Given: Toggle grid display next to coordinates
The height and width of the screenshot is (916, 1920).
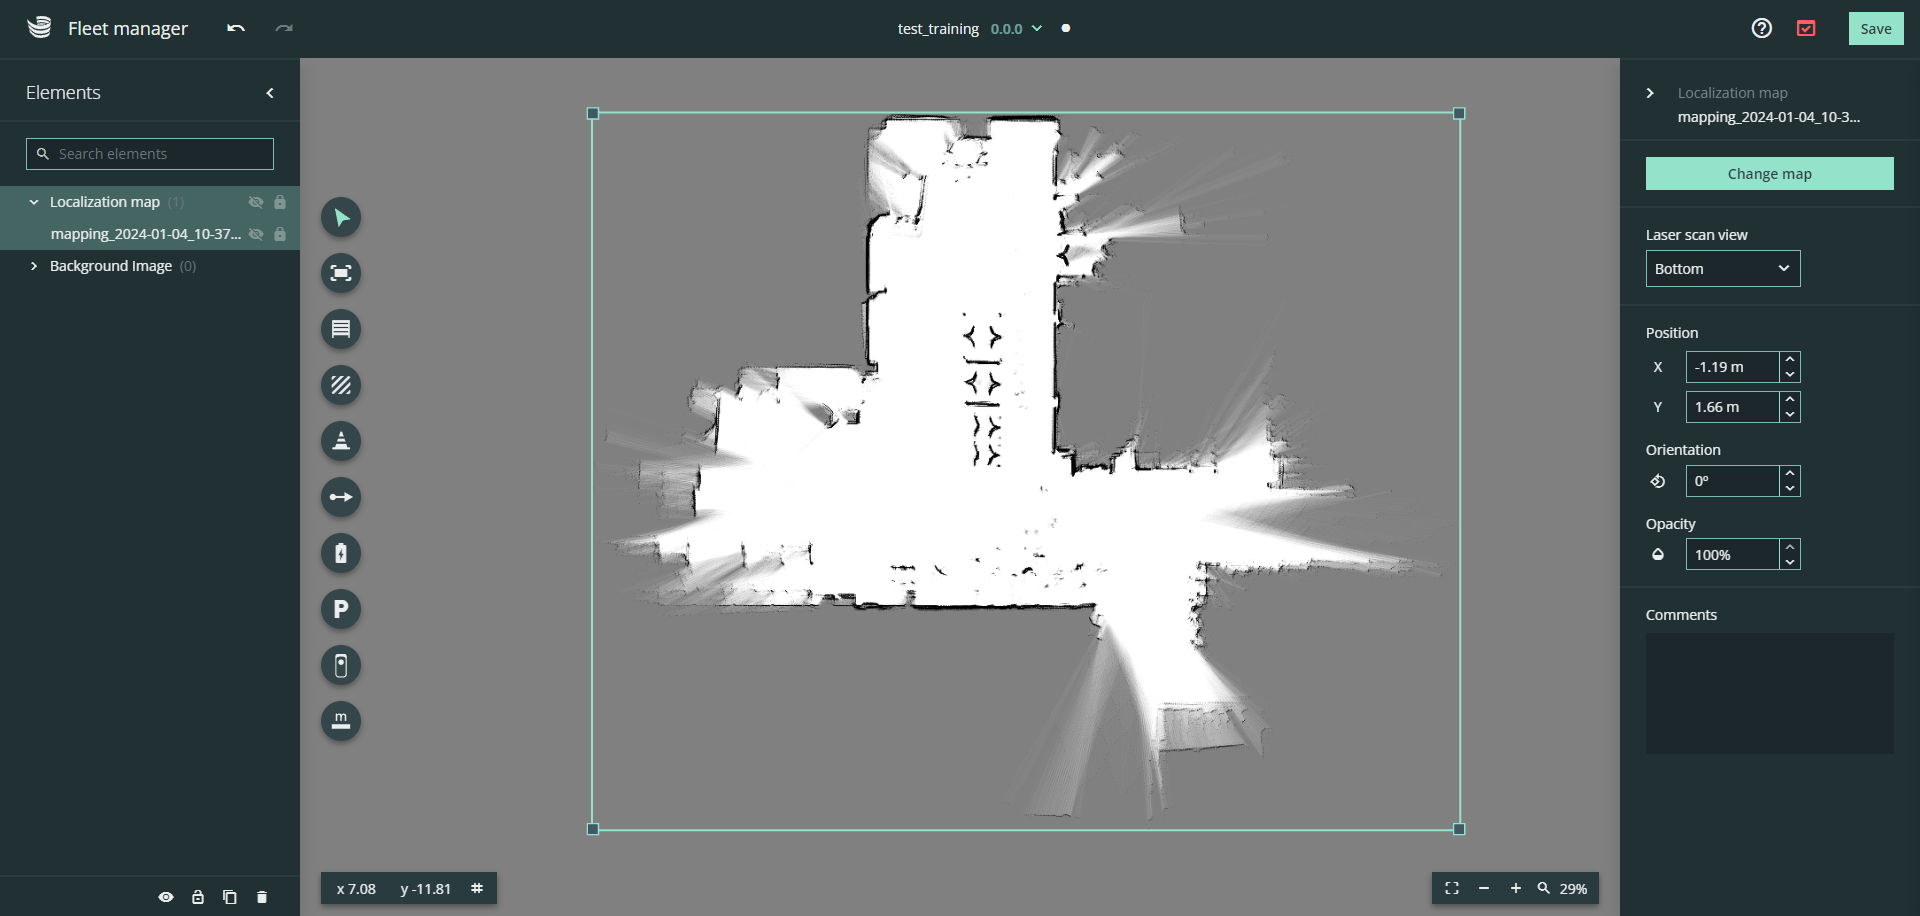Looking at the screenshot, I should [x=477, y=888].
